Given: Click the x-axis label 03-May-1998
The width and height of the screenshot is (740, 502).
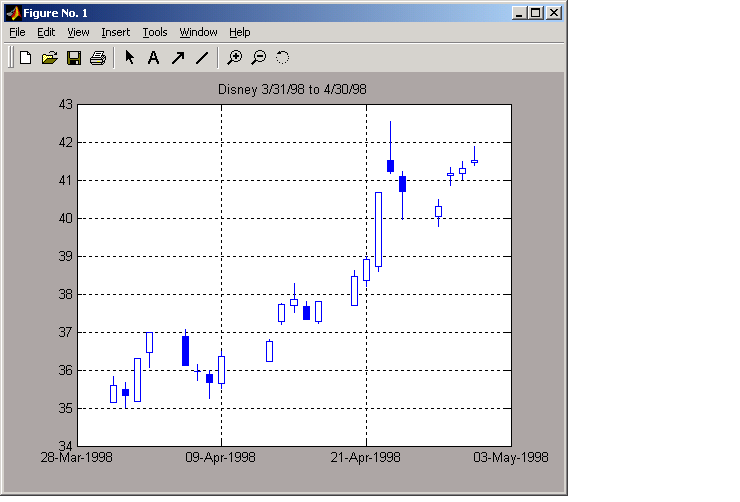Looking at the screenshot, I should (511, 457).
